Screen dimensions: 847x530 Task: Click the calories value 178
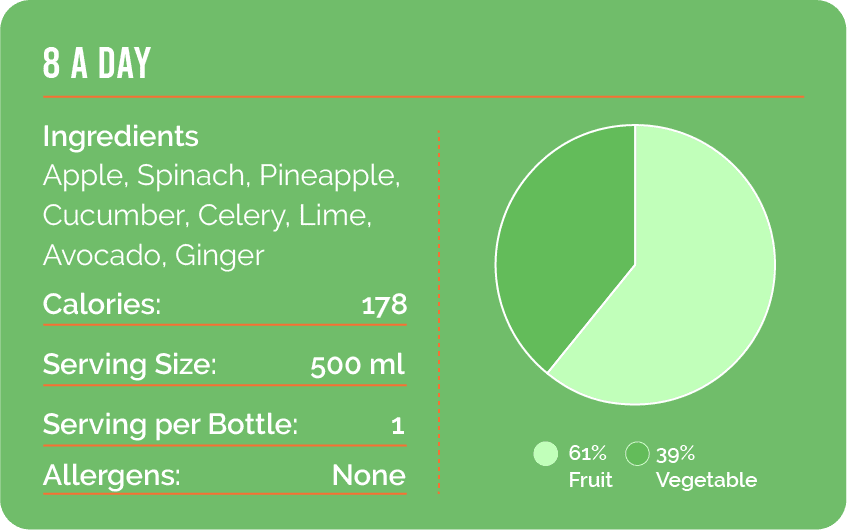point(384,304)
